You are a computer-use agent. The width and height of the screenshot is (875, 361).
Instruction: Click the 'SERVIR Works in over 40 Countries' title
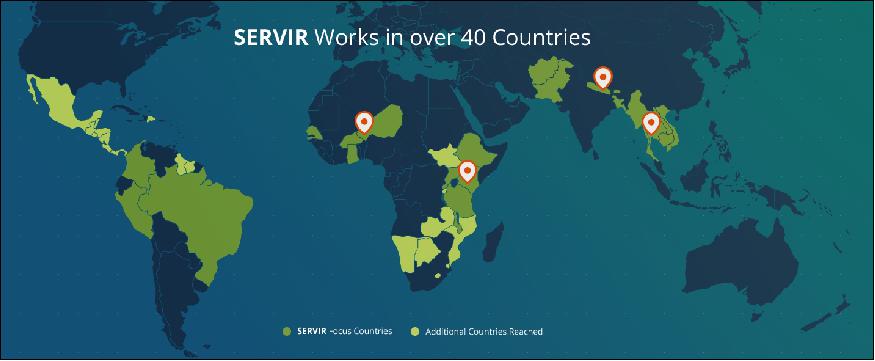(x=412, y=38)
